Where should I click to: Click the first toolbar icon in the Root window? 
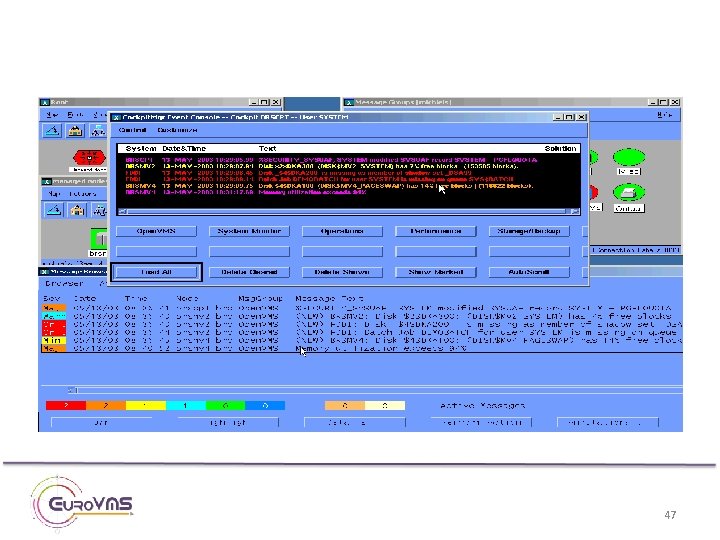52,131
